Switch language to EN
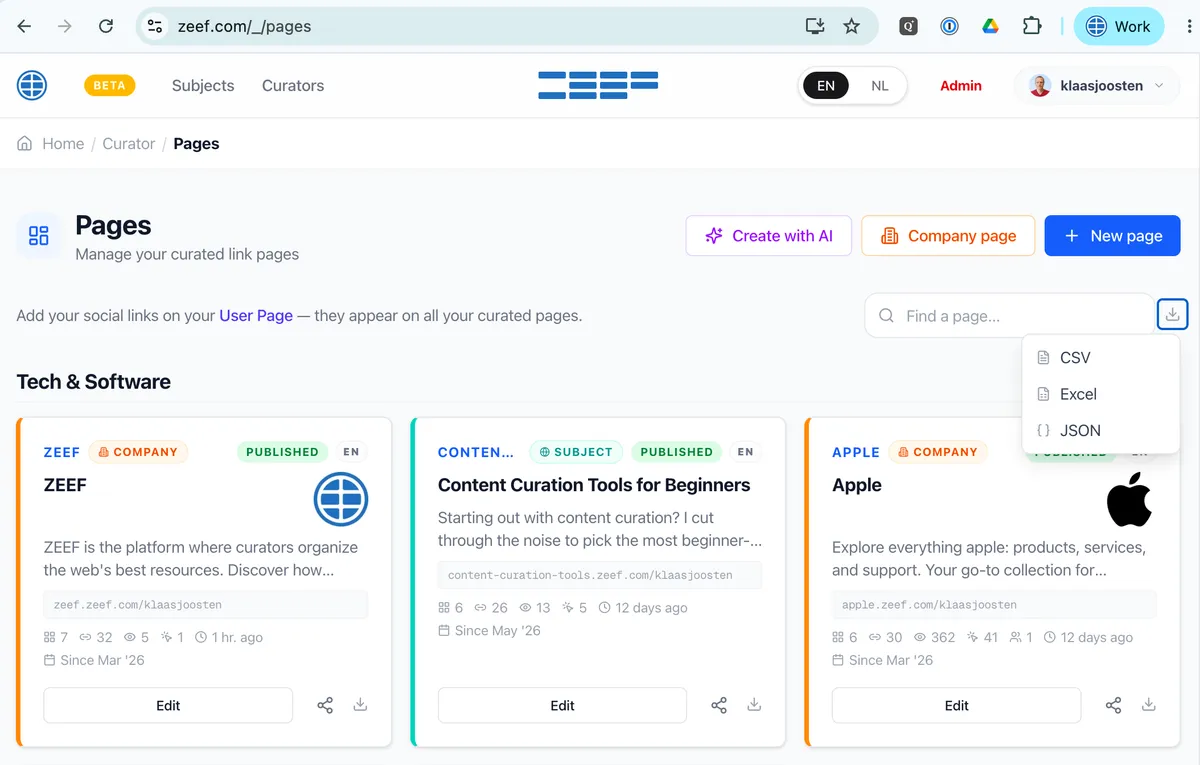 826,86
